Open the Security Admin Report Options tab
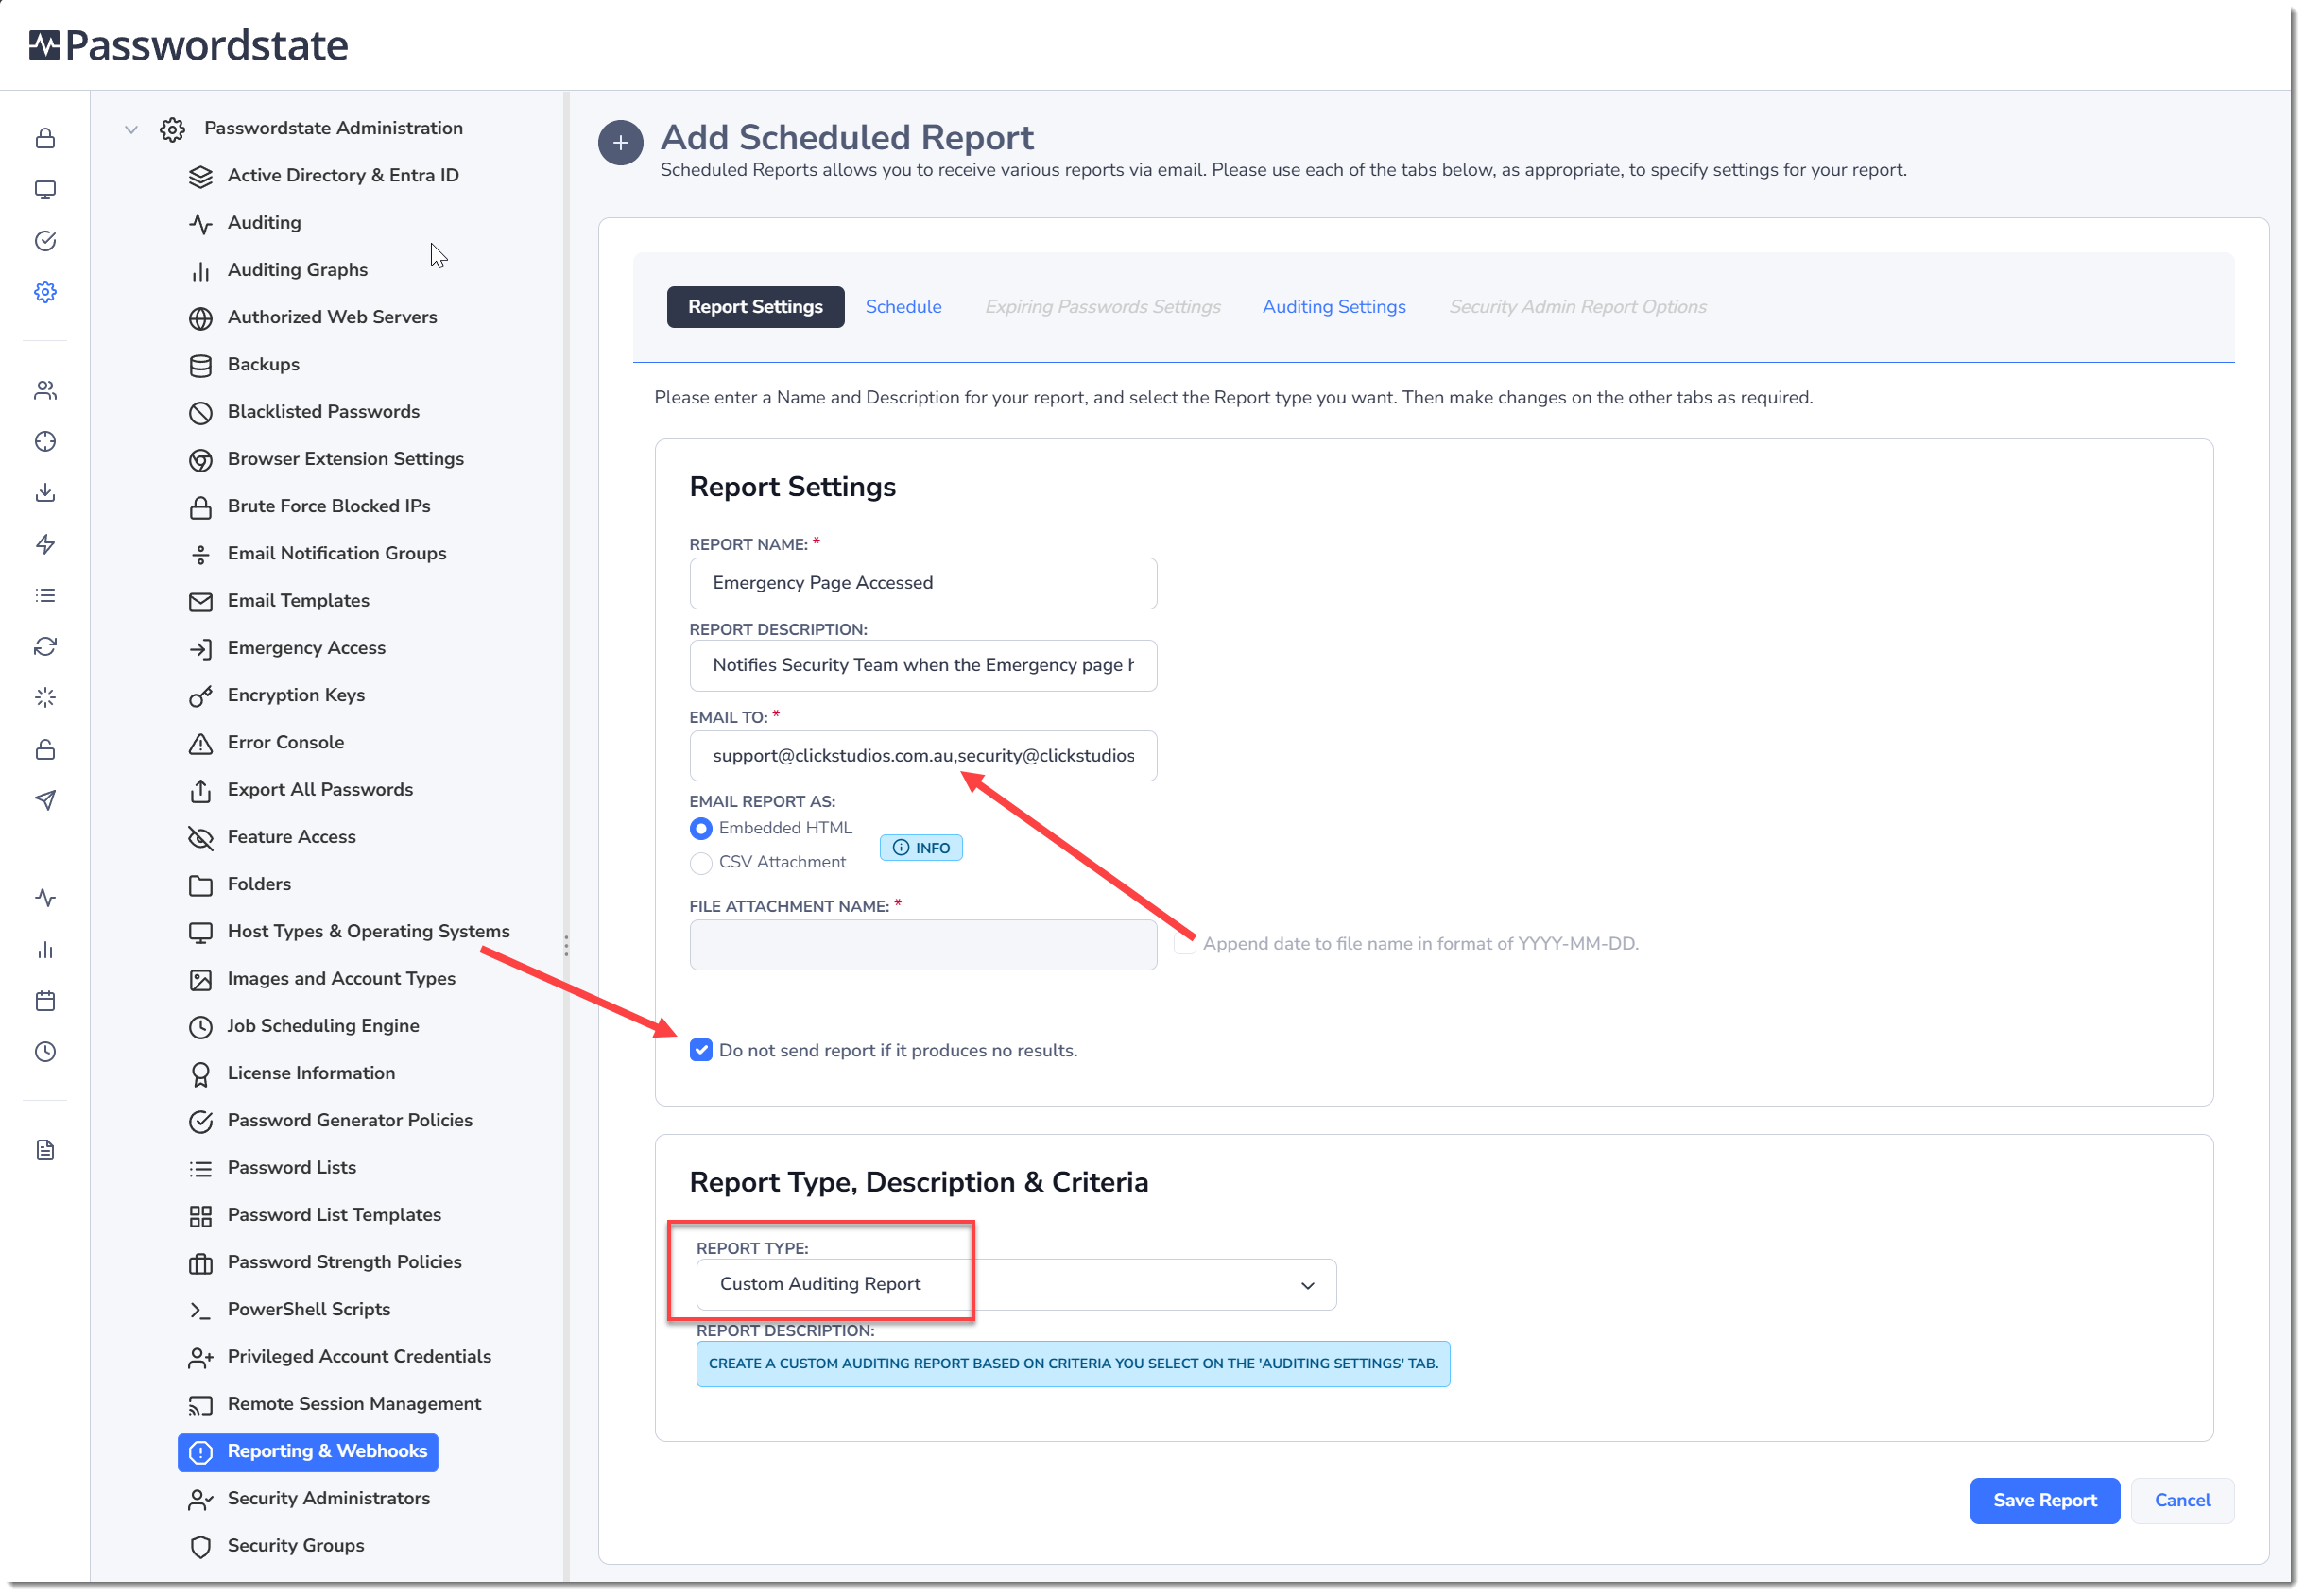This screenshot has width=2305, height=1596. tap(1578, 307)
